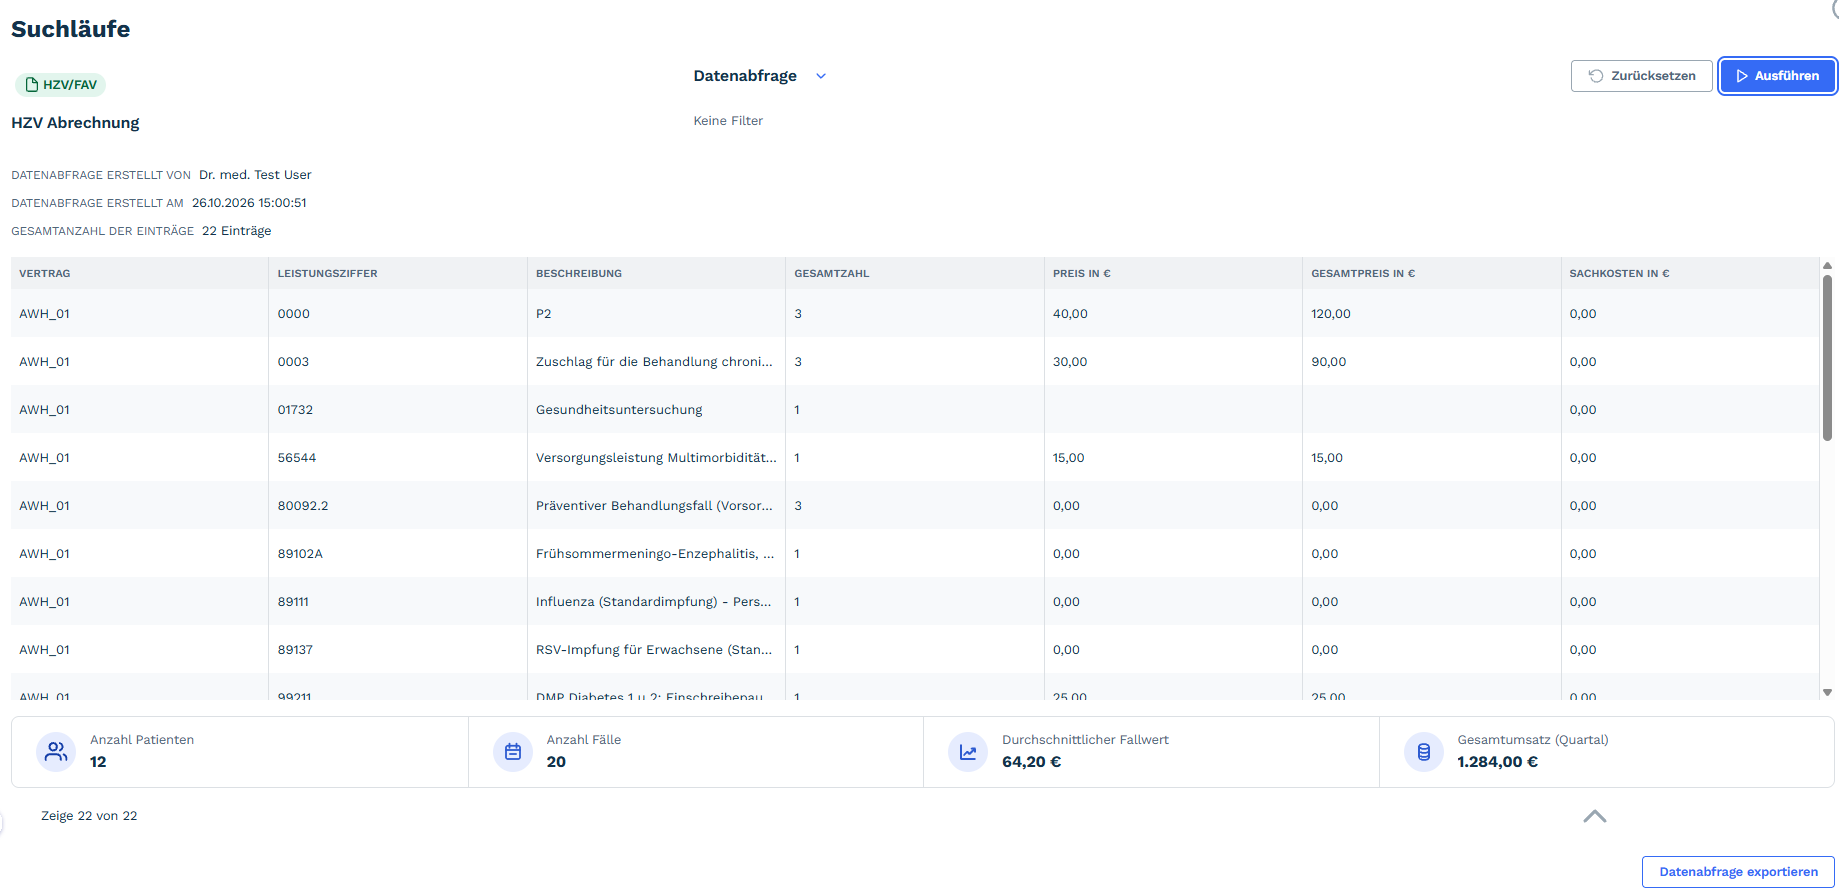Click the table's vertical scrollbar thumb

[1827, 357]
